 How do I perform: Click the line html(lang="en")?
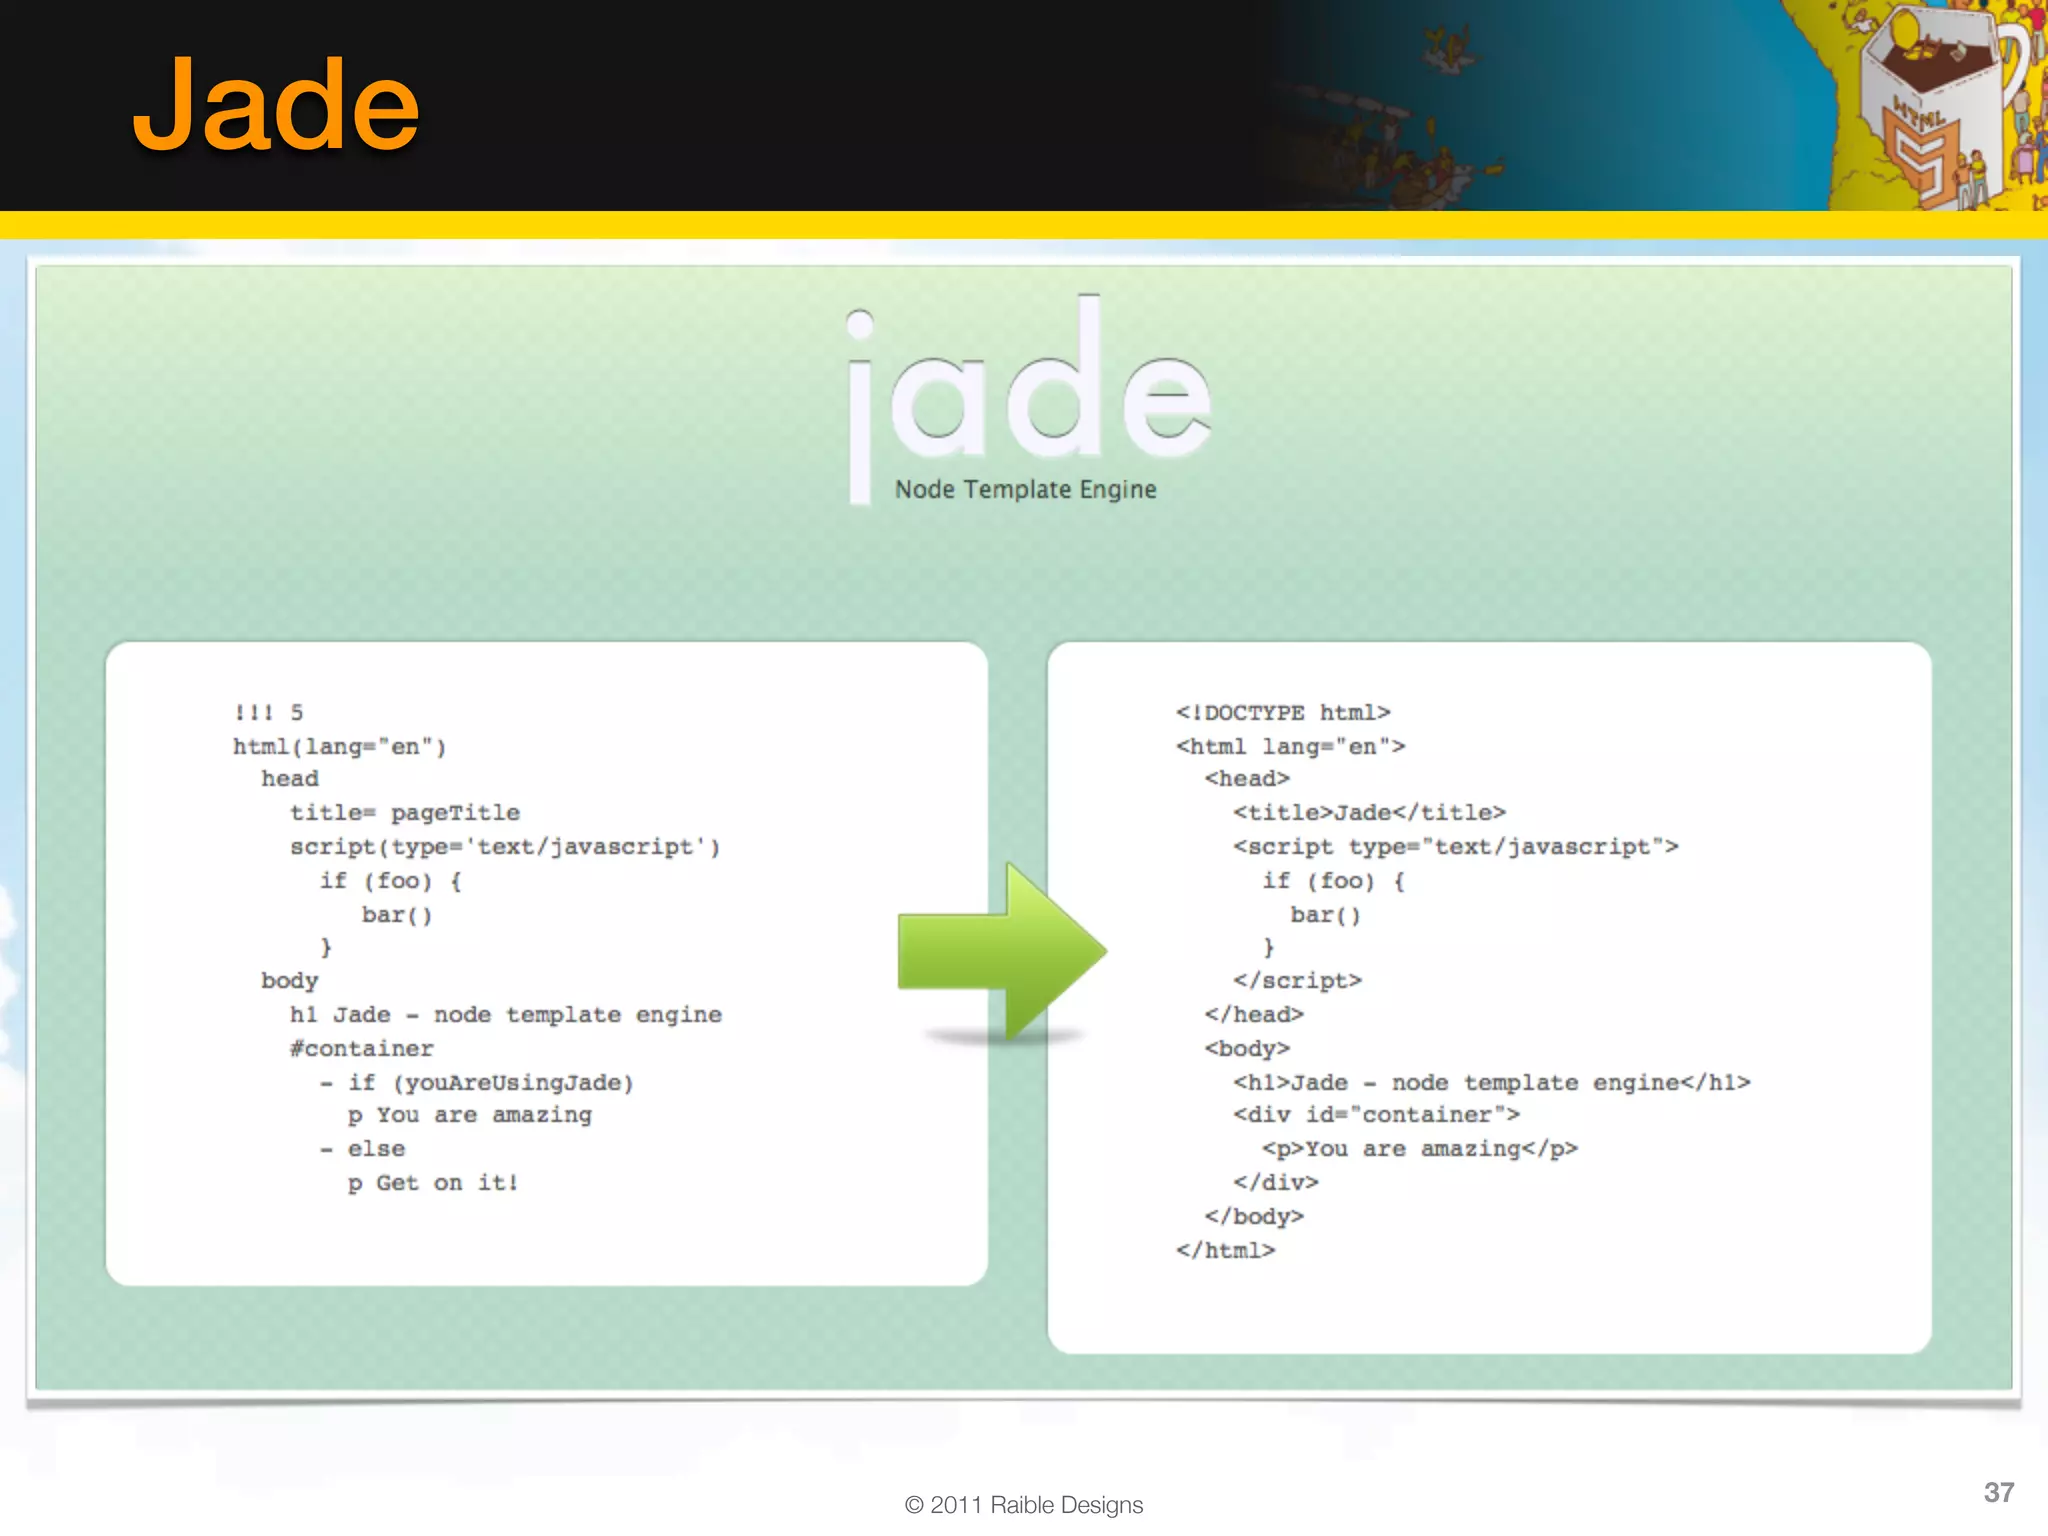[340, 746]
